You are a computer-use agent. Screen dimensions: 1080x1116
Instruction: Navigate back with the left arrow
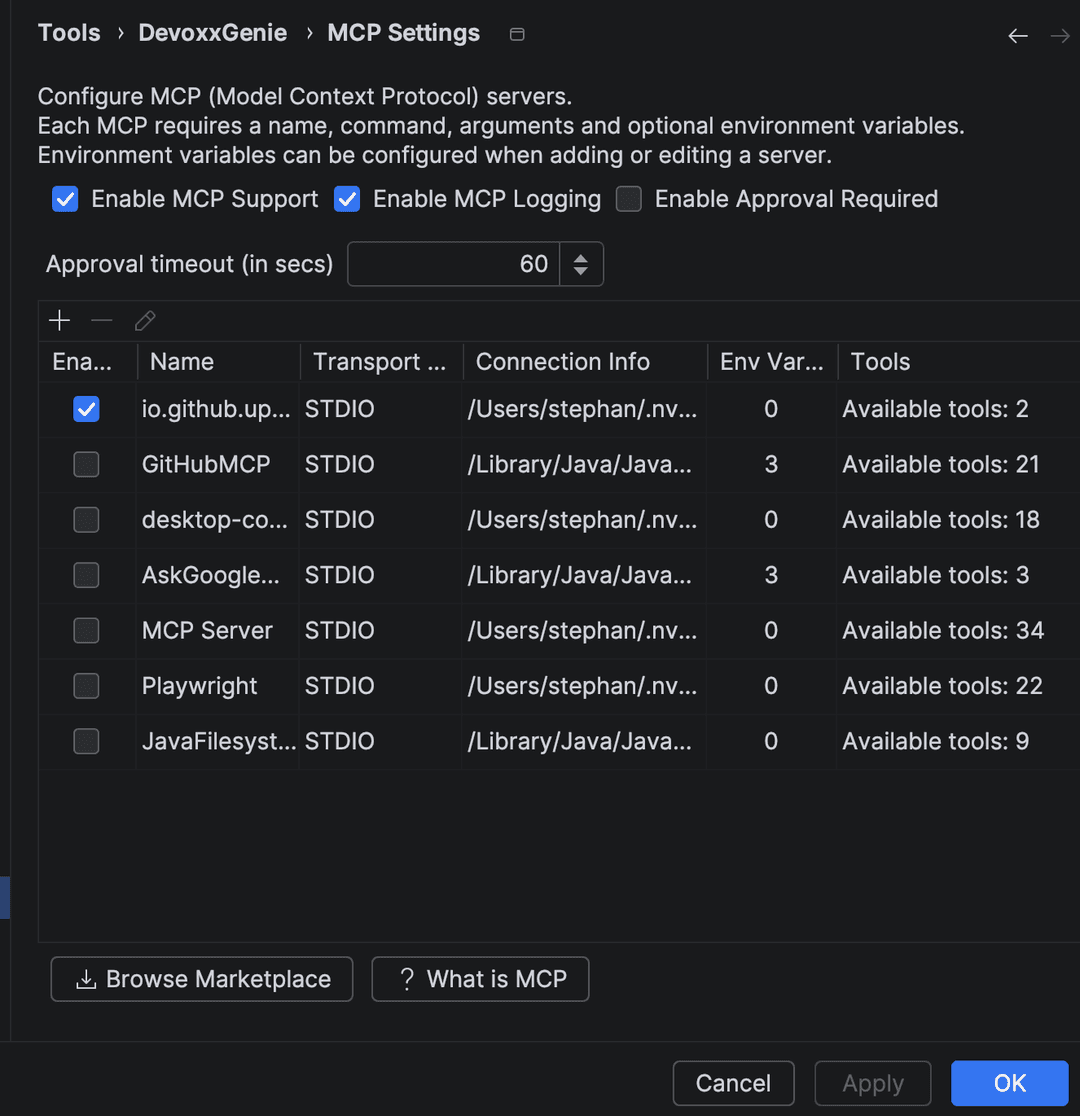(x=1018, y=36)
